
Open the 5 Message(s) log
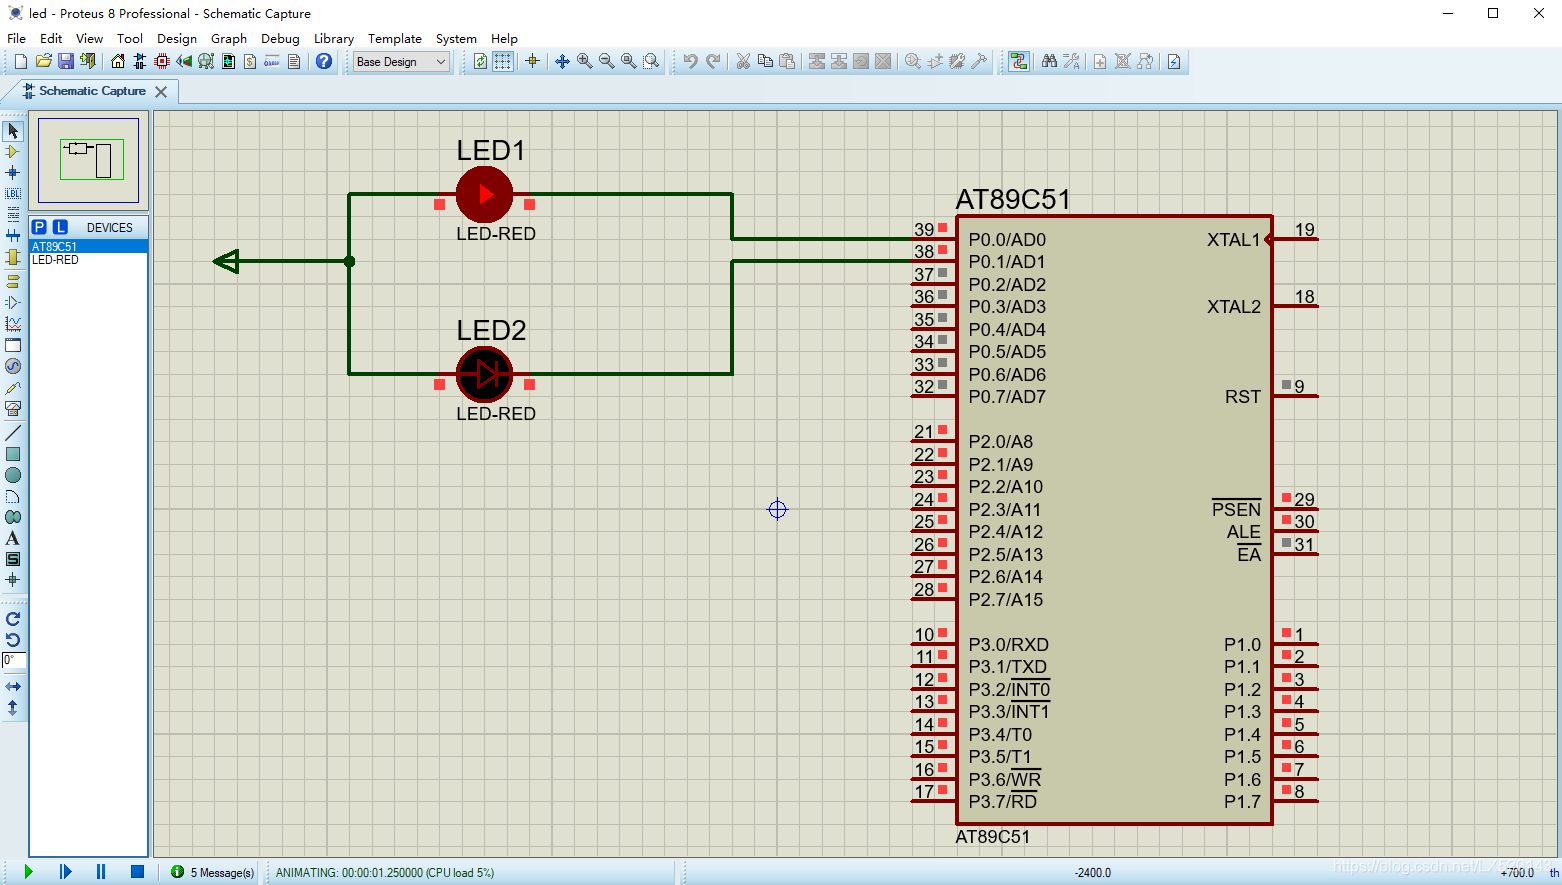coord(213,872)
